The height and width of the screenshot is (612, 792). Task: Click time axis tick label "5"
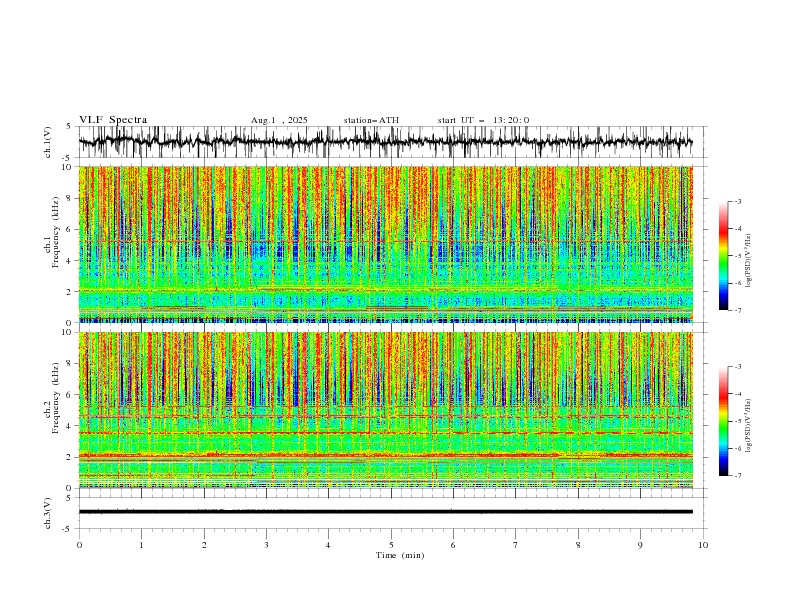[x=391, y=545]
